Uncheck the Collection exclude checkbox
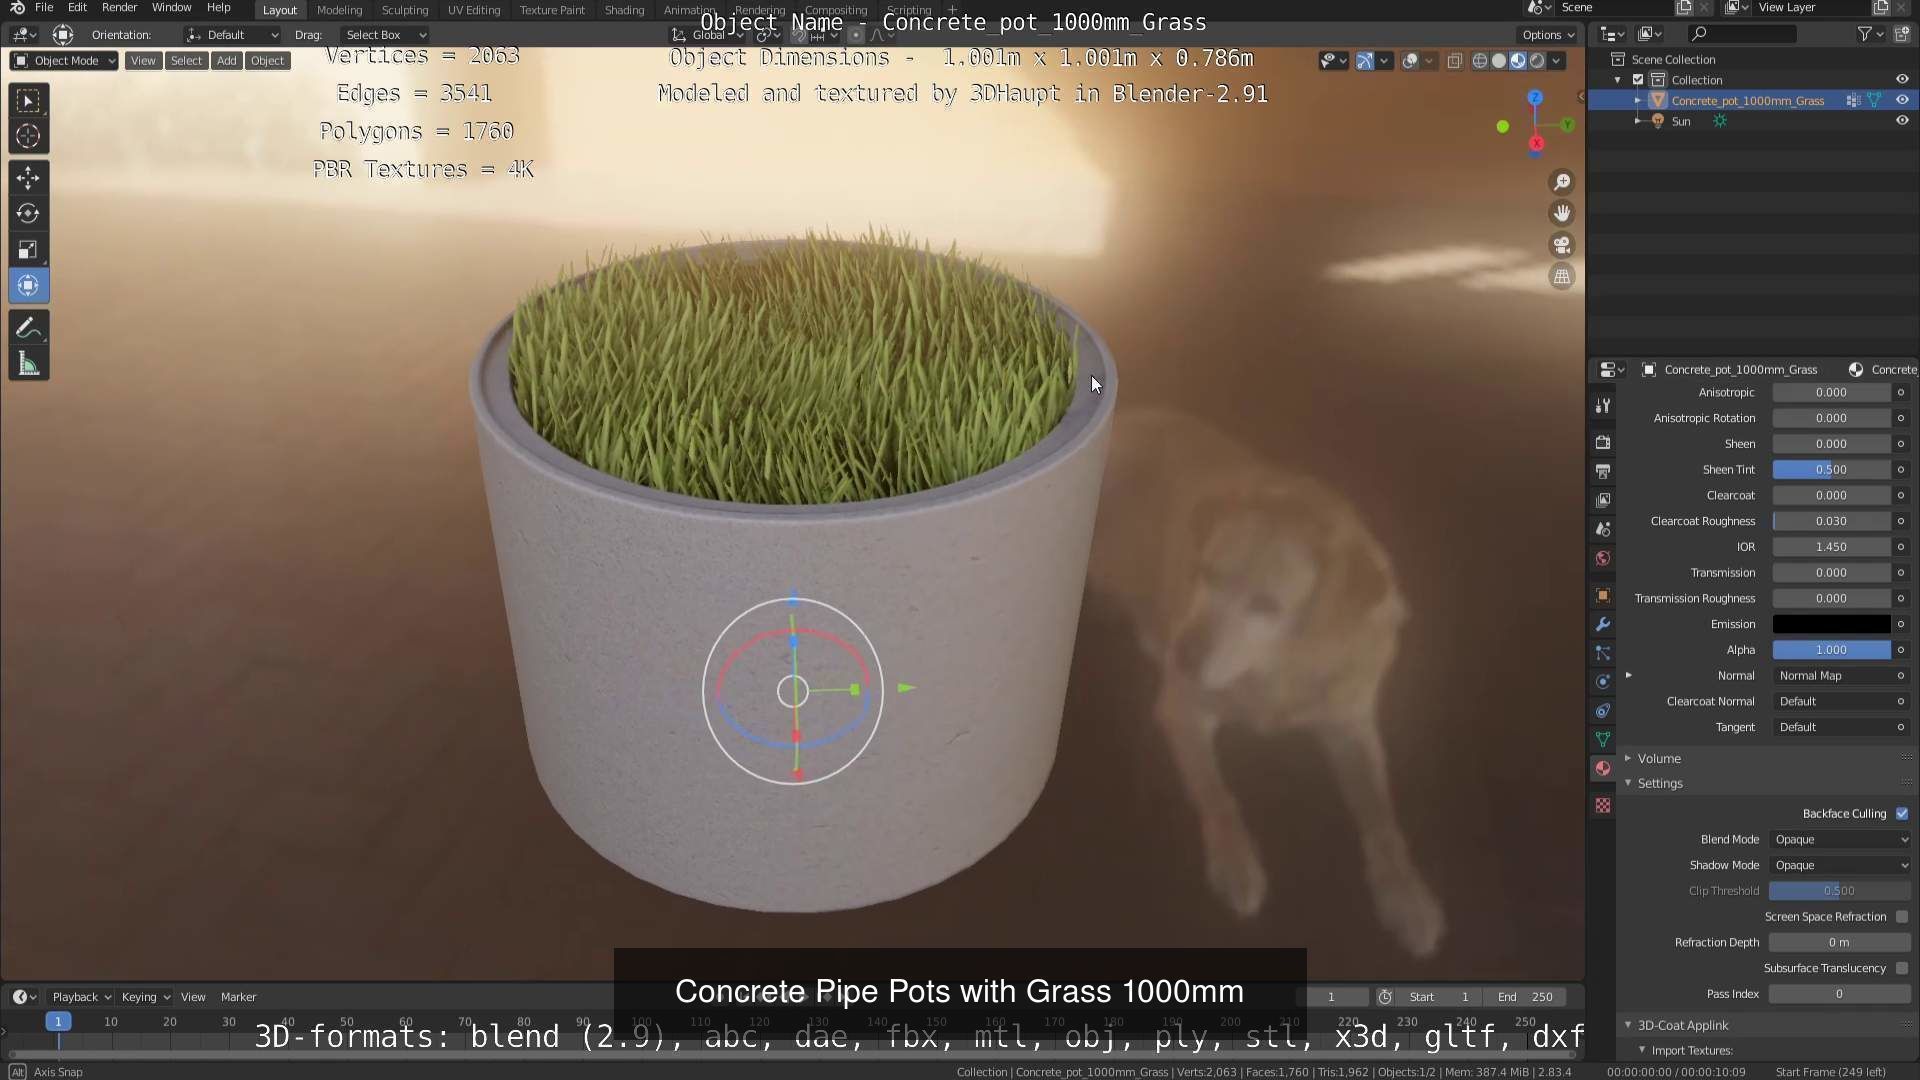This screenshot has height=1080, width=1920. pos(1638,80)
